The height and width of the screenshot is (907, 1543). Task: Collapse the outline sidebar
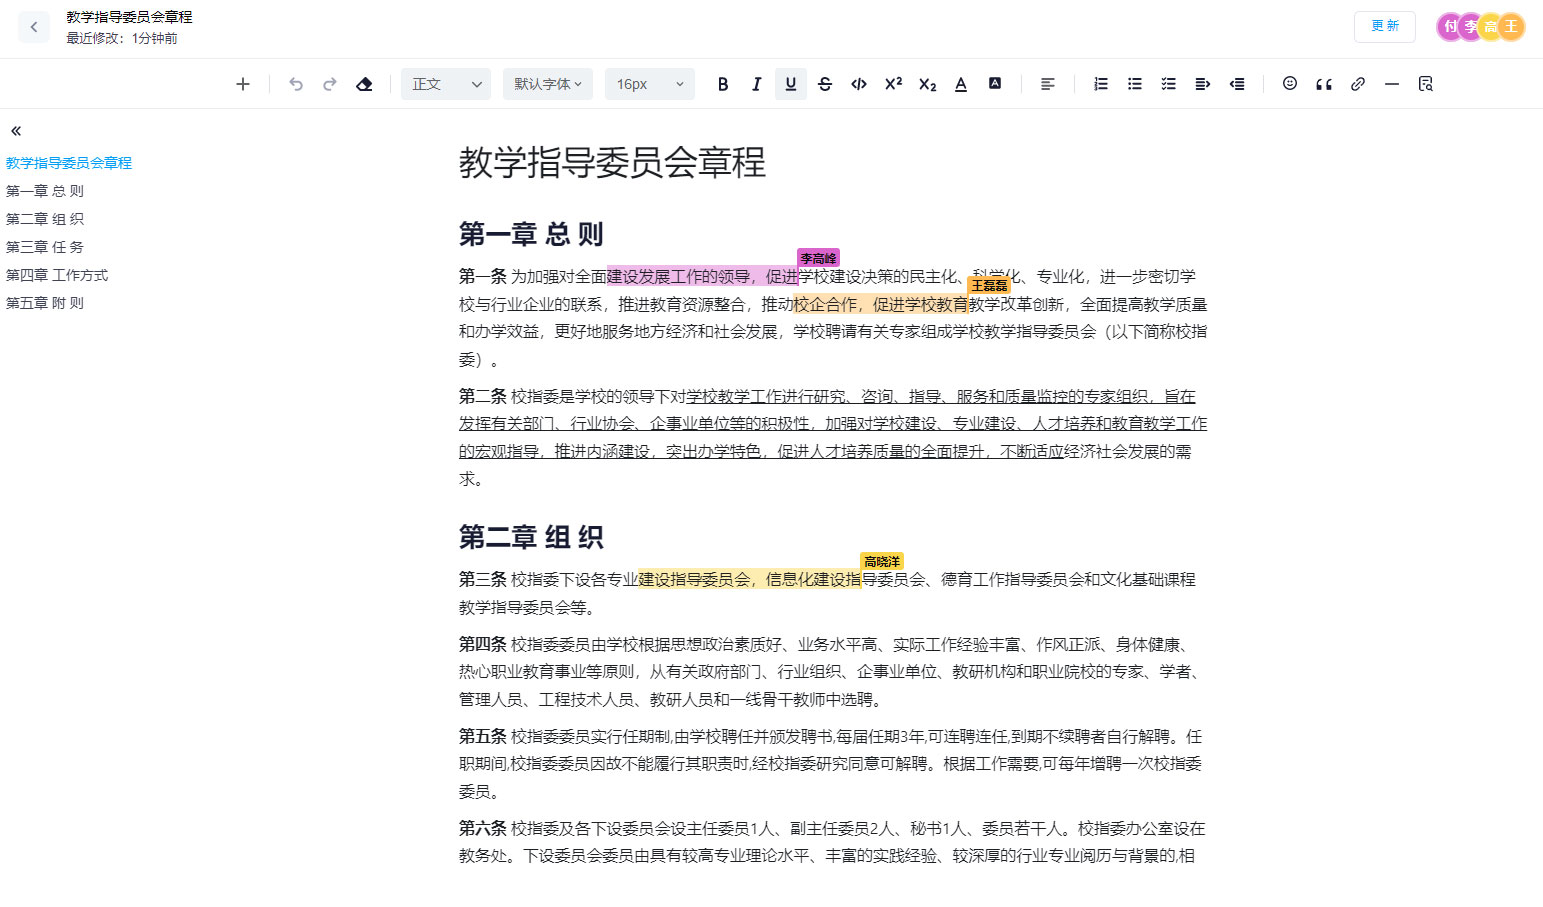pos(16,131)
